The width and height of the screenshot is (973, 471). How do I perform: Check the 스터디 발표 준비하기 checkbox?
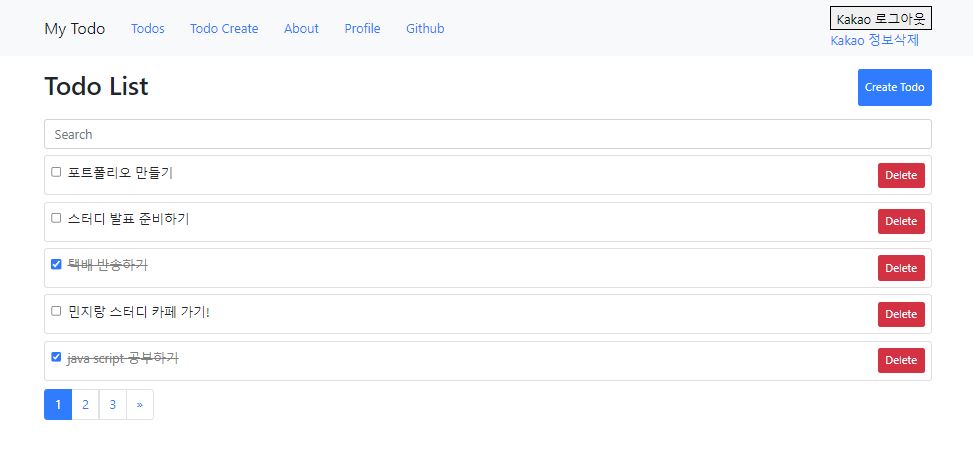coord(56,218)
